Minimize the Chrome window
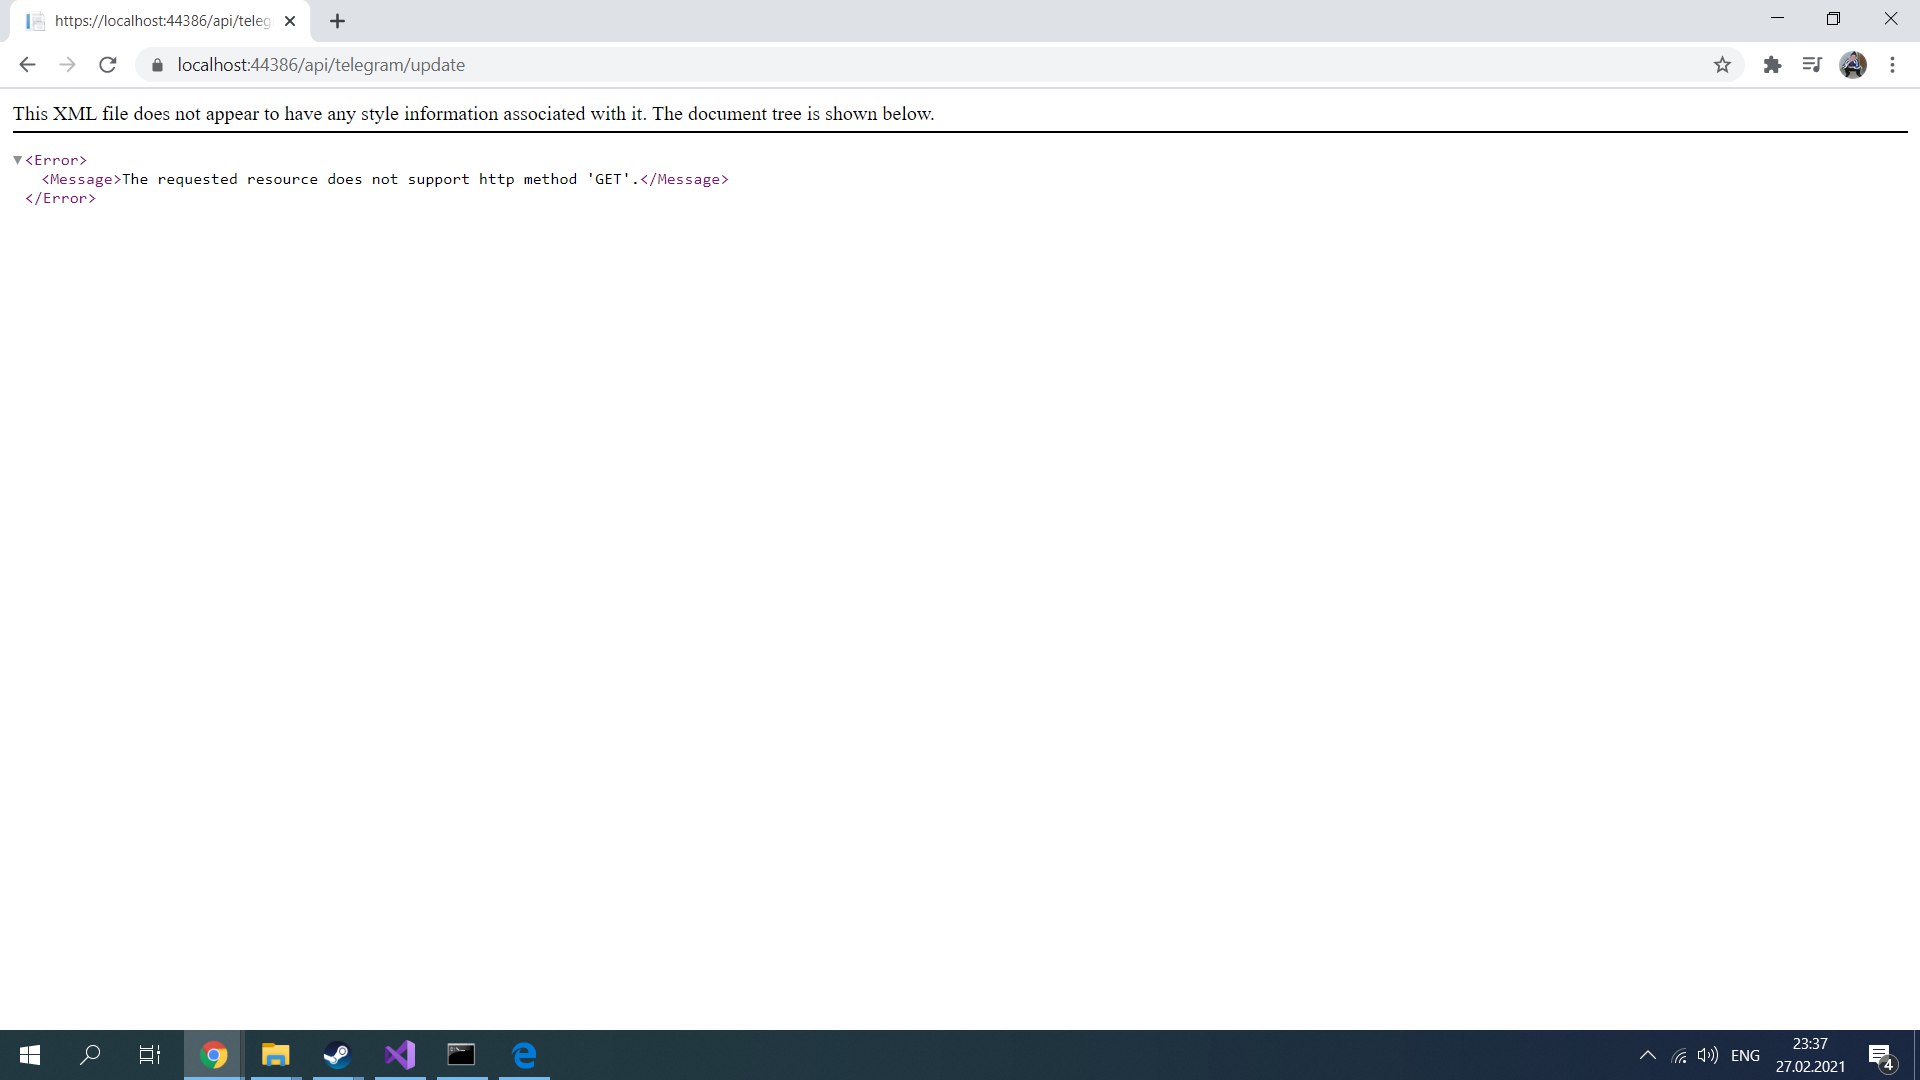Screen dimensions: 1920x1080 click(1777, 19)
